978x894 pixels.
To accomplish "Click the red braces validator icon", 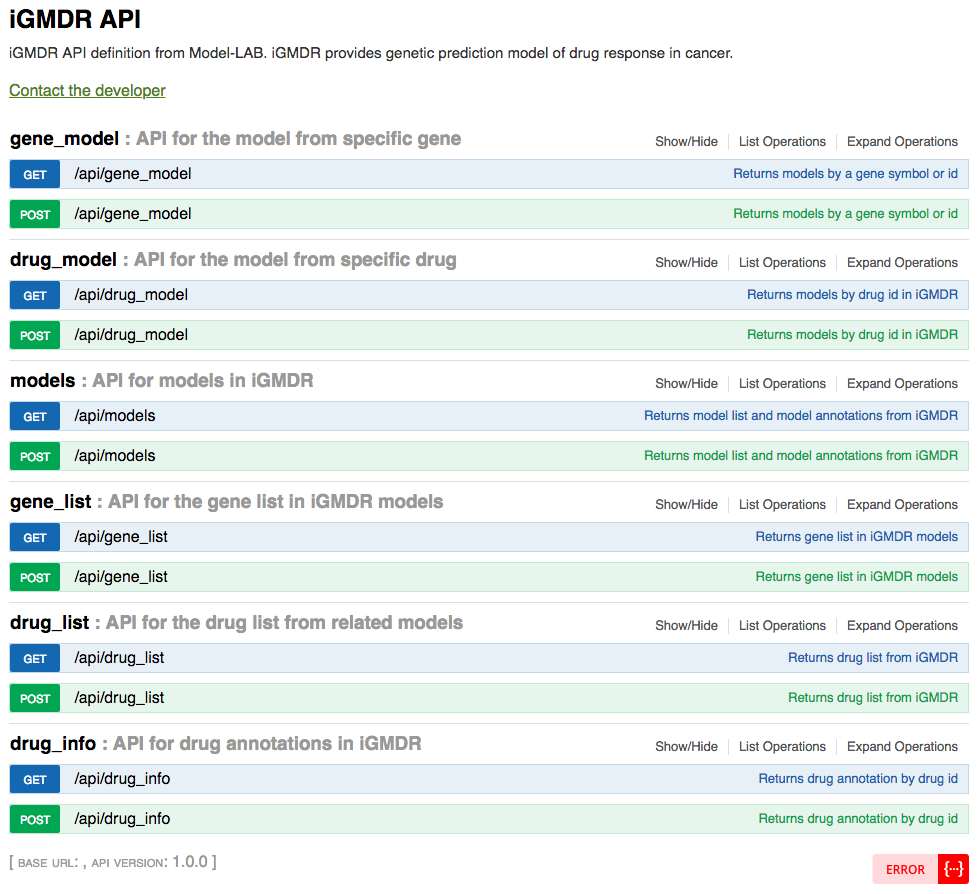I will point(953,870).
